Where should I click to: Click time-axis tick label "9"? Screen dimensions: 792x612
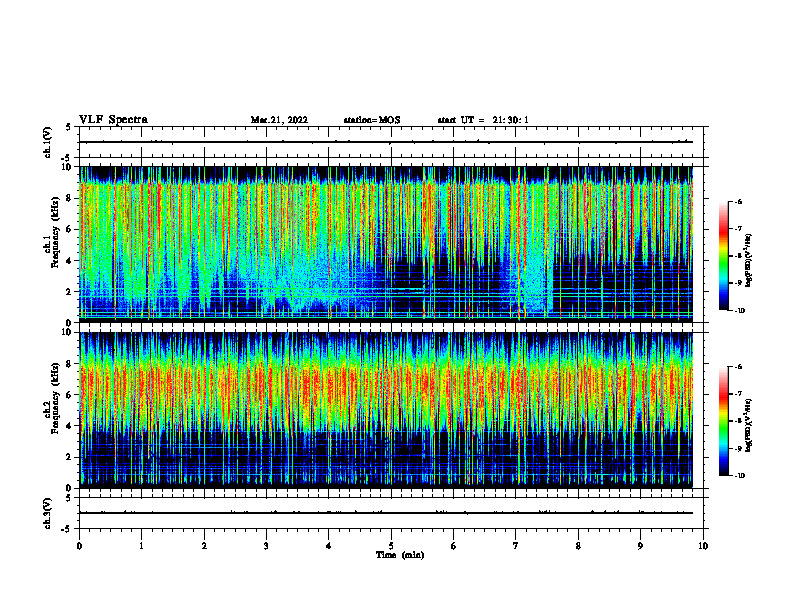coord(640,546)
